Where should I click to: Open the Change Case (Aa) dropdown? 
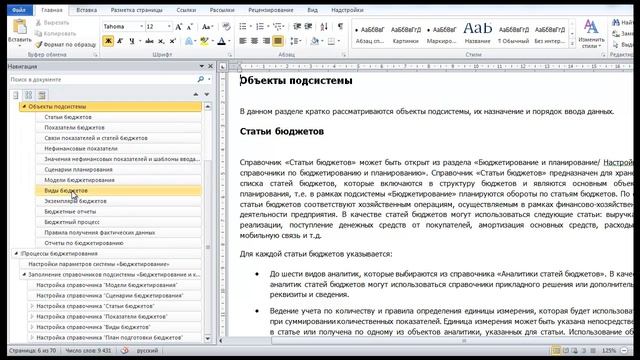[x=207, y=27]
